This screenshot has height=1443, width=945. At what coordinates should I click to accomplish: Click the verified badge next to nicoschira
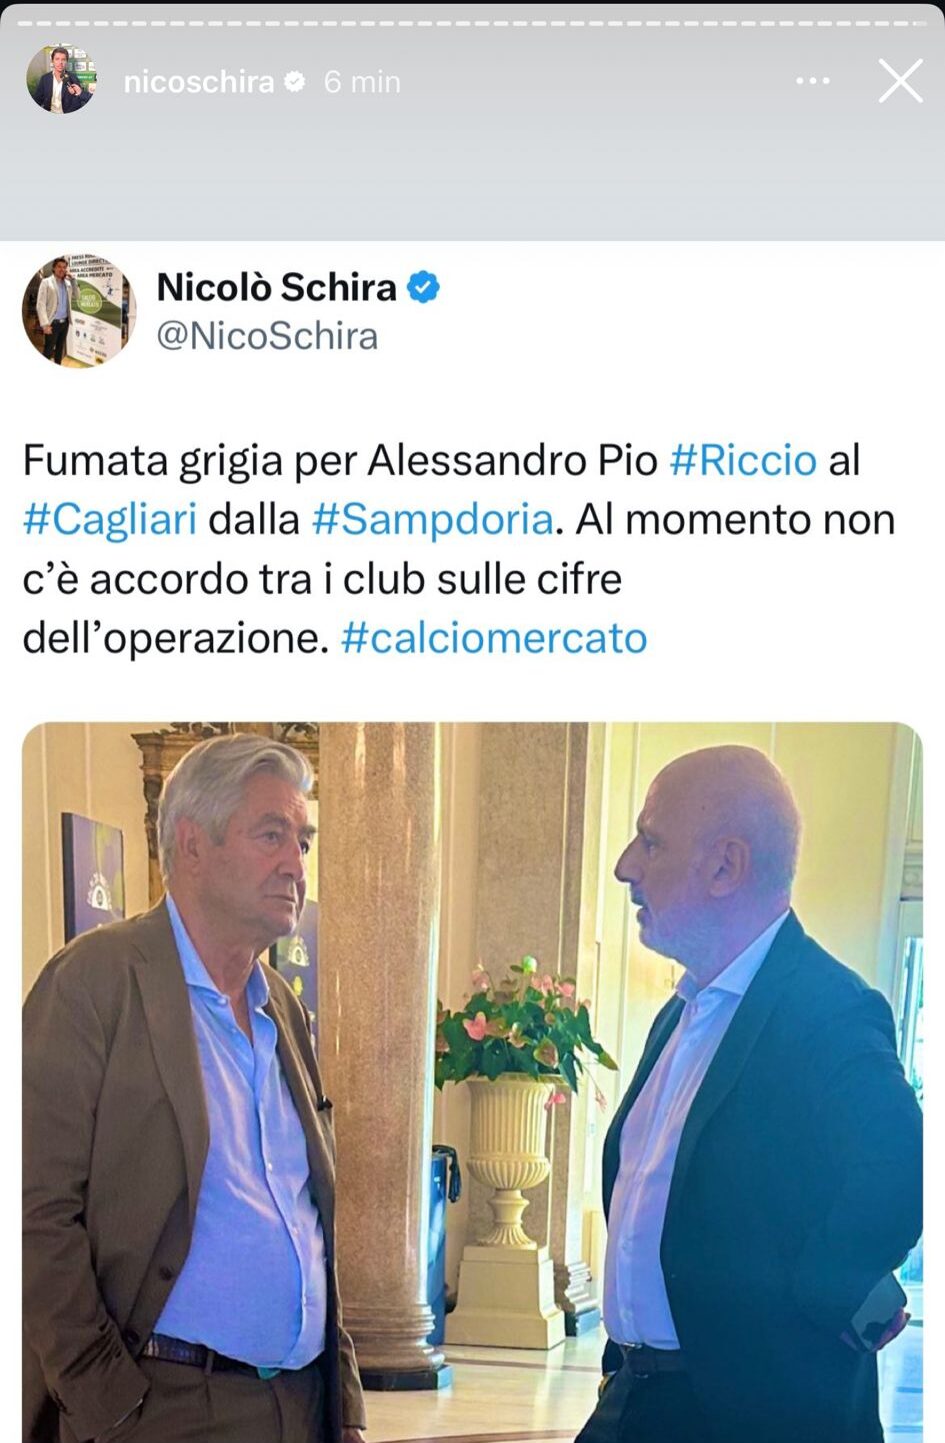[x=294, y=81]
